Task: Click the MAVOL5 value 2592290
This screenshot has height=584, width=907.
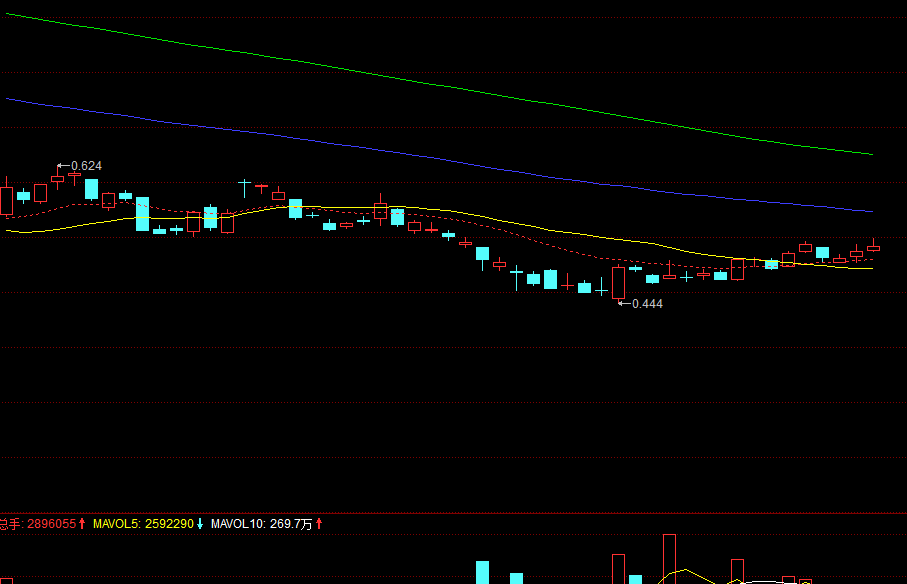Action: (169, 524)
